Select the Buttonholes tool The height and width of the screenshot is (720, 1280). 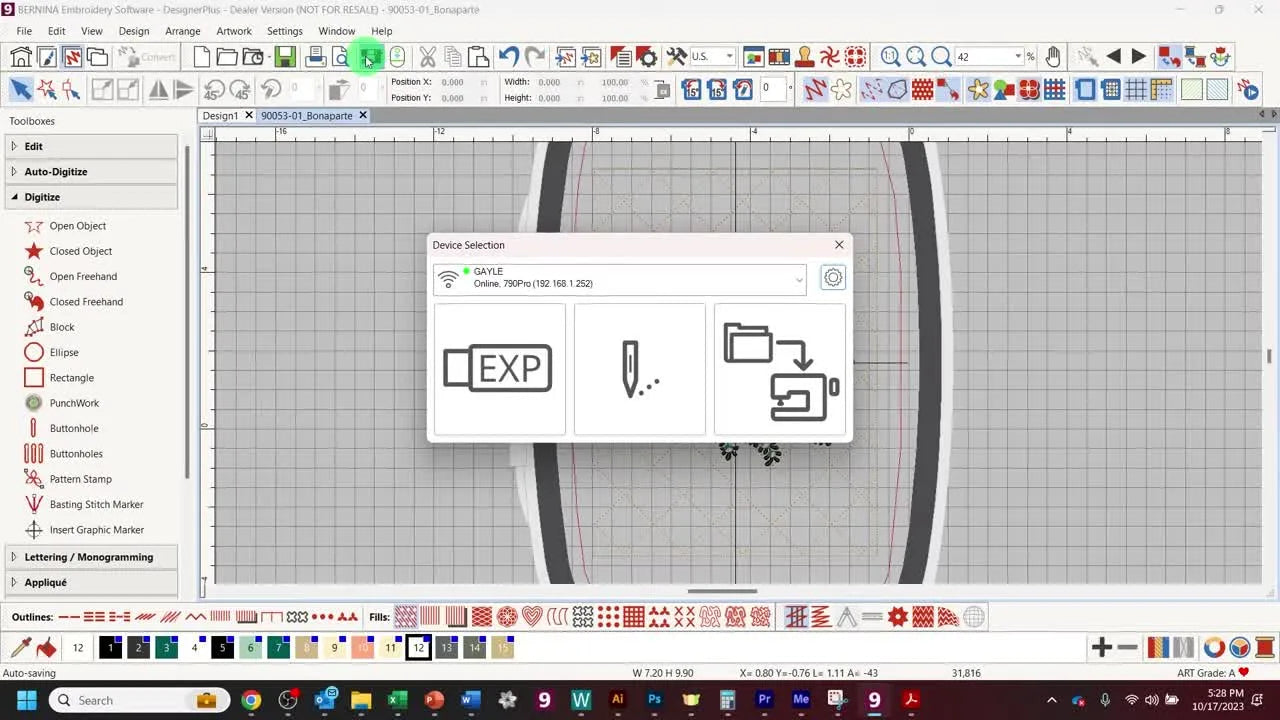pos(64,453)
